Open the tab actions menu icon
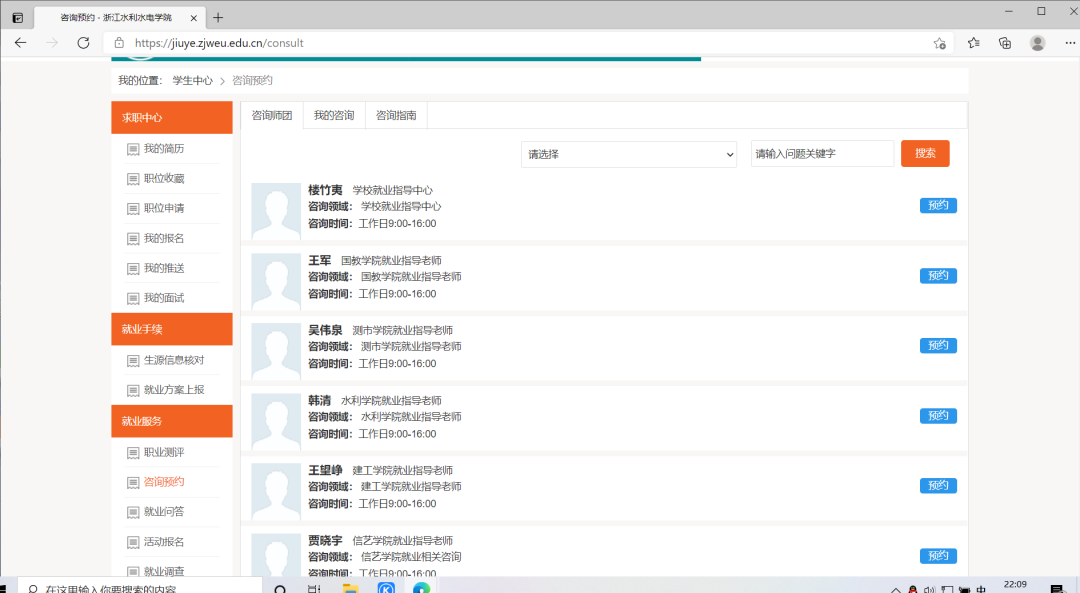 18,18
